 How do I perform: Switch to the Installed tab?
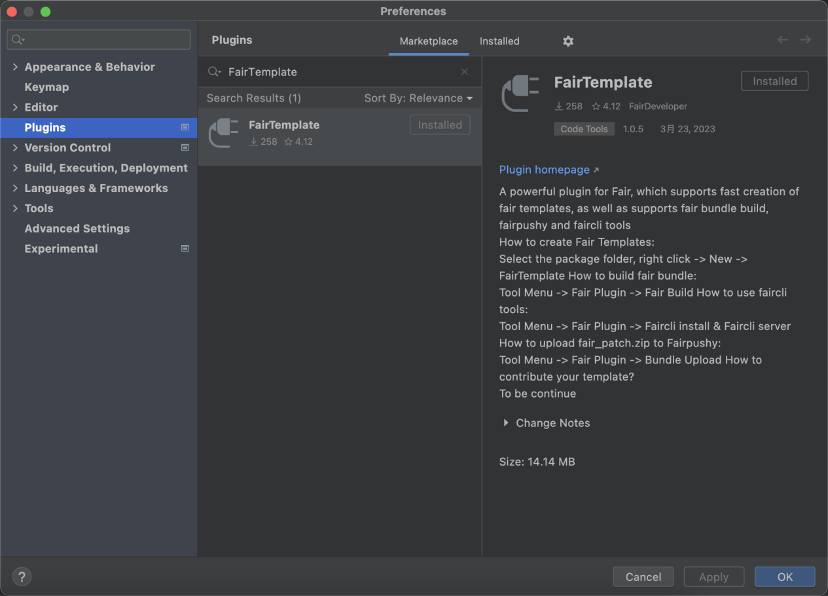pyautogui.click(x=499, y=41)
